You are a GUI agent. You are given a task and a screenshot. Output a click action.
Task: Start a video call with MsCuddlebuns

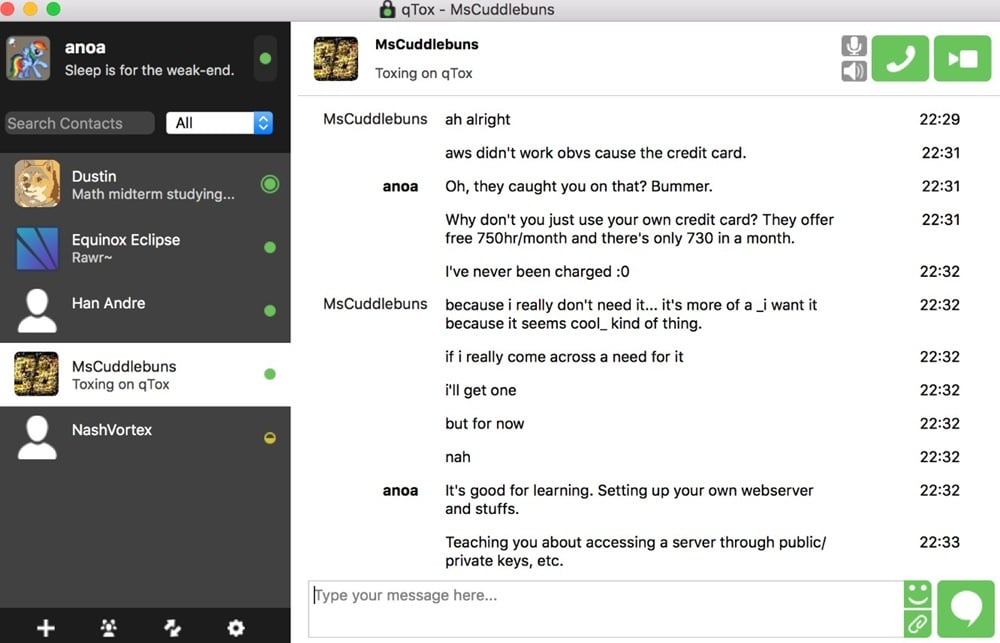(x=962, y=59)
